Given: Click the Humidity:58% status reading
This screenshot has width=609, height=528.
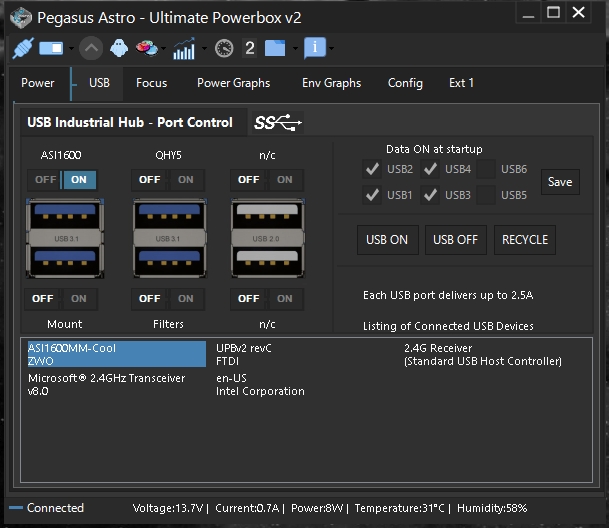Looking at the screenshot, I should point(492,508).
